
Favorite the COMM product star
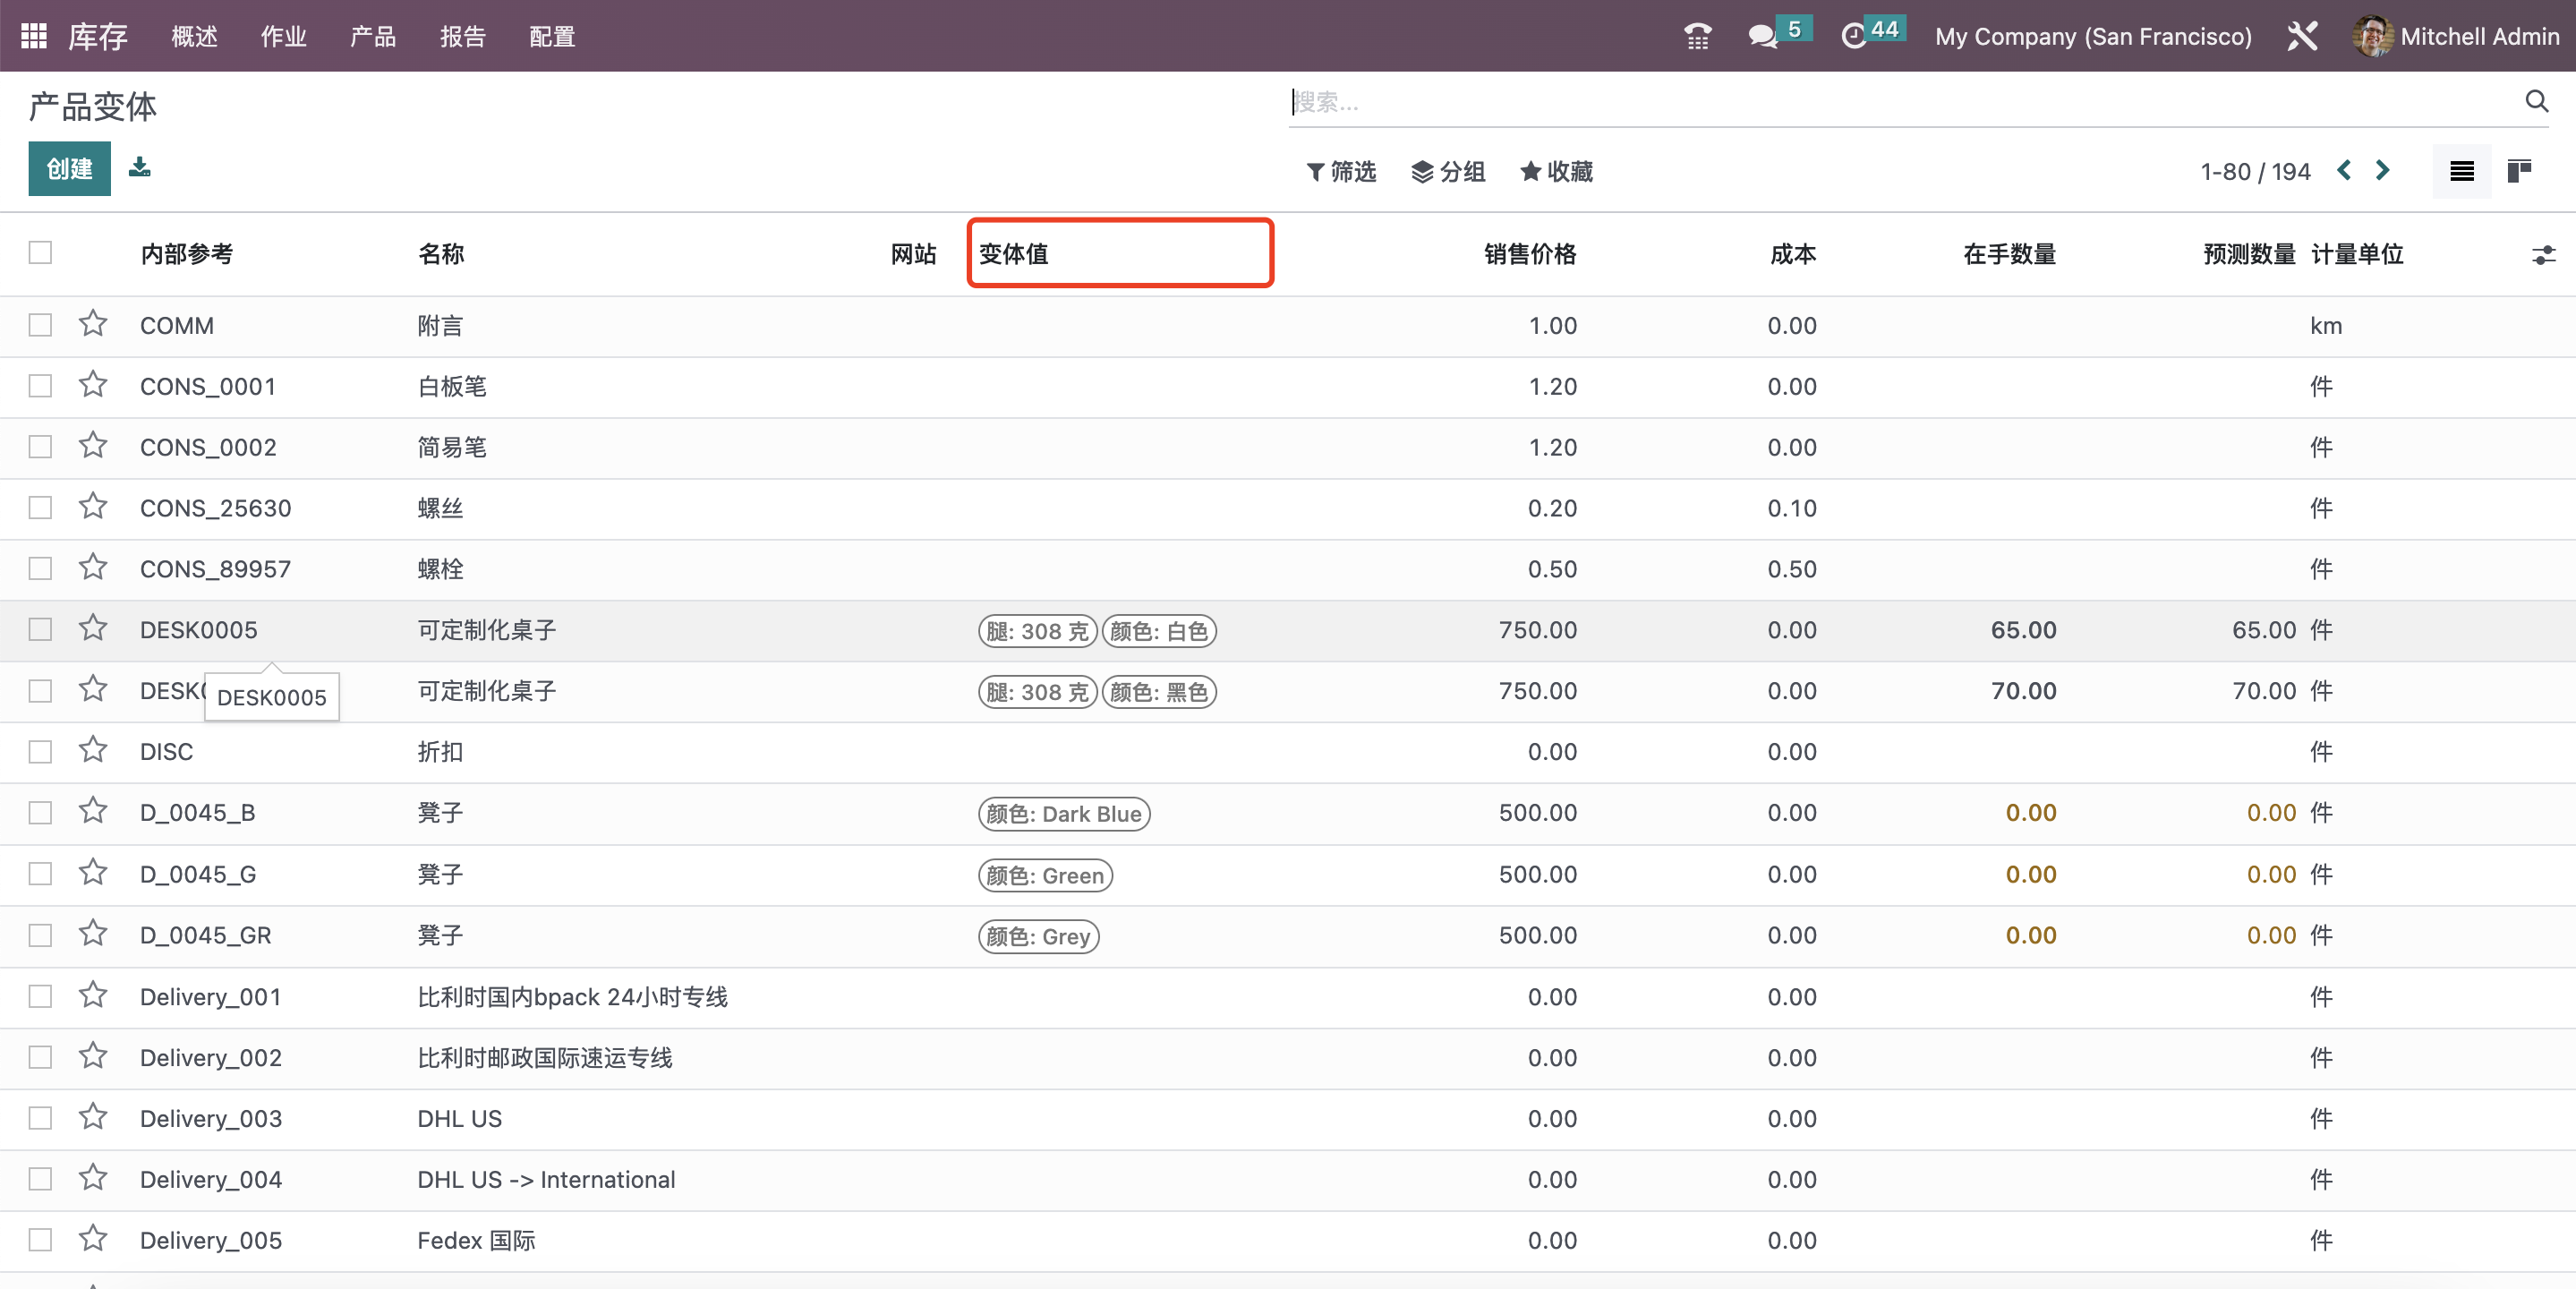pos(93,324)
